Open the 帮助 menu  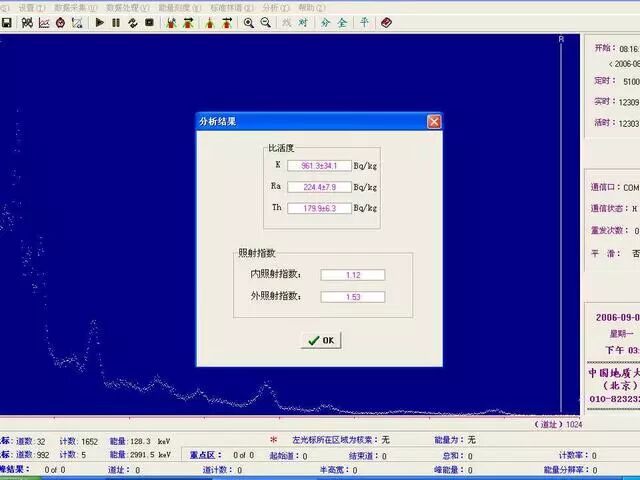(x=312, y=8)
